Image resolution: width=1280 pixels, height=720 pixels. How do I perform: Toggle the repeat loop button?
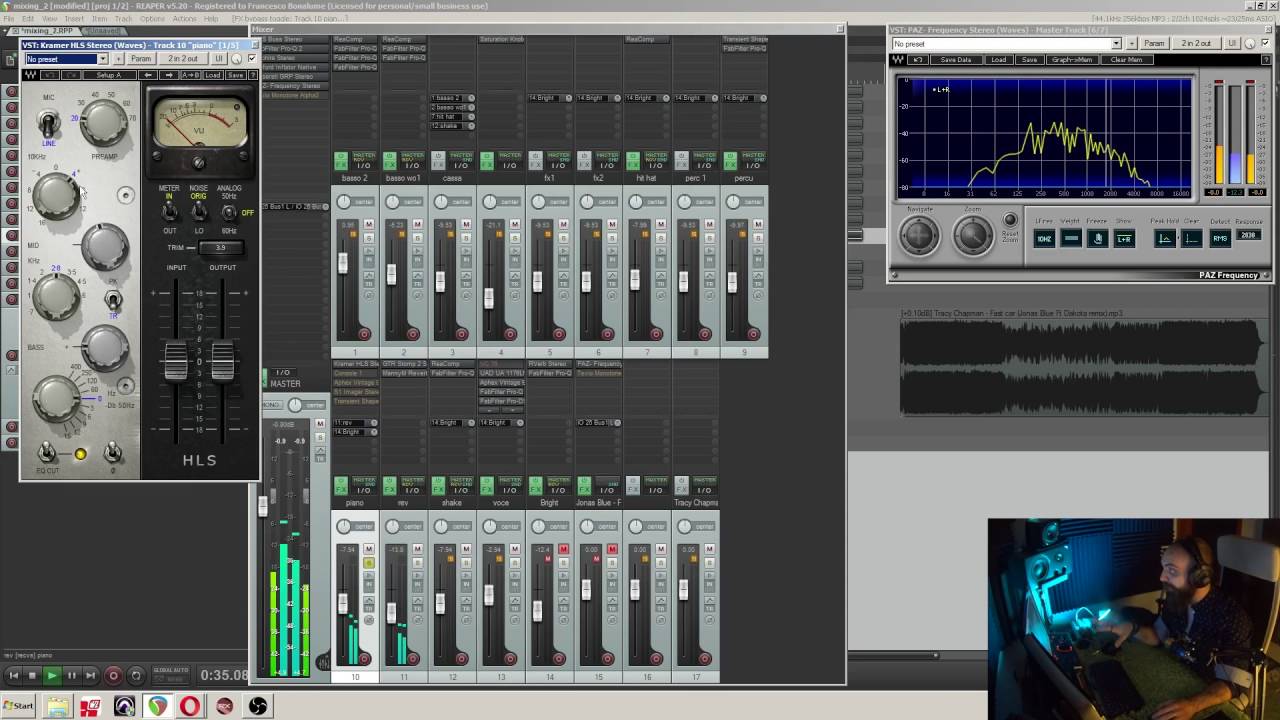pyautogui.click(x=135, y=676)
